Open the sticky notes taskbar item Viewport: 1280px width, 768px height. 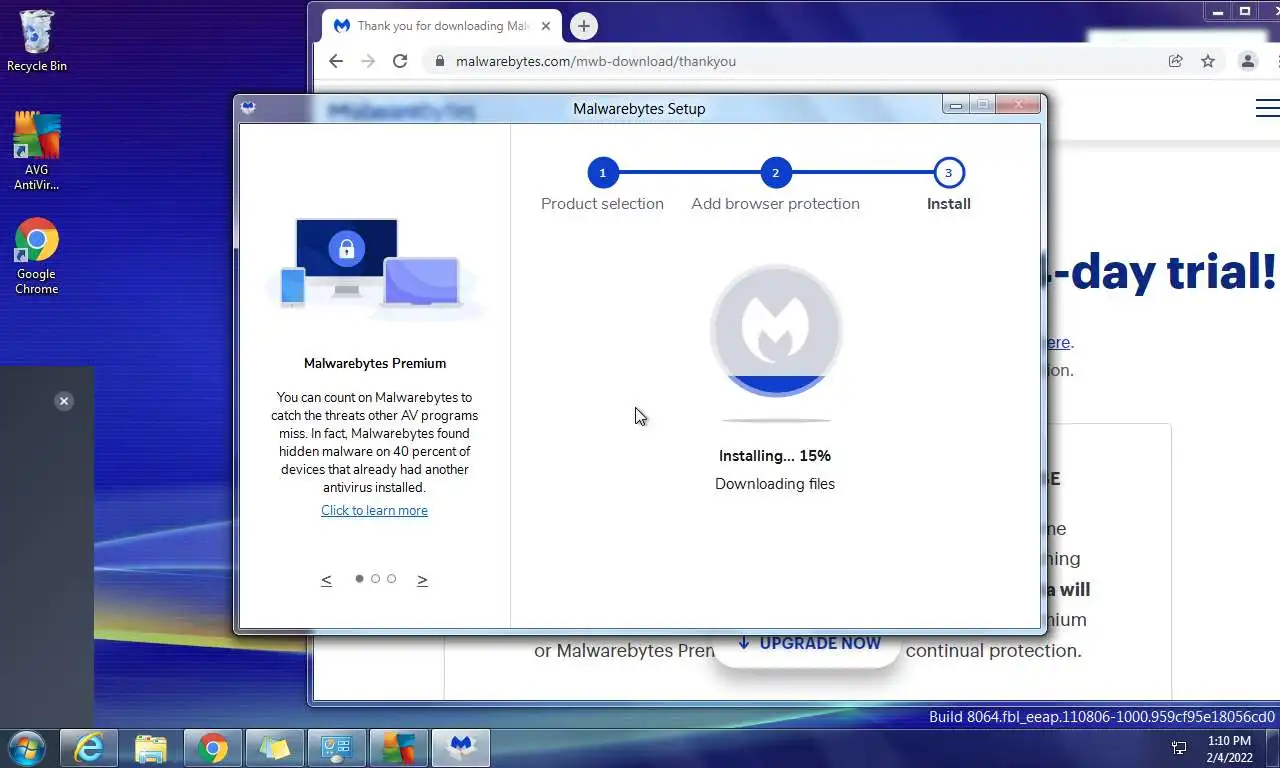click(x=274, y=748)
